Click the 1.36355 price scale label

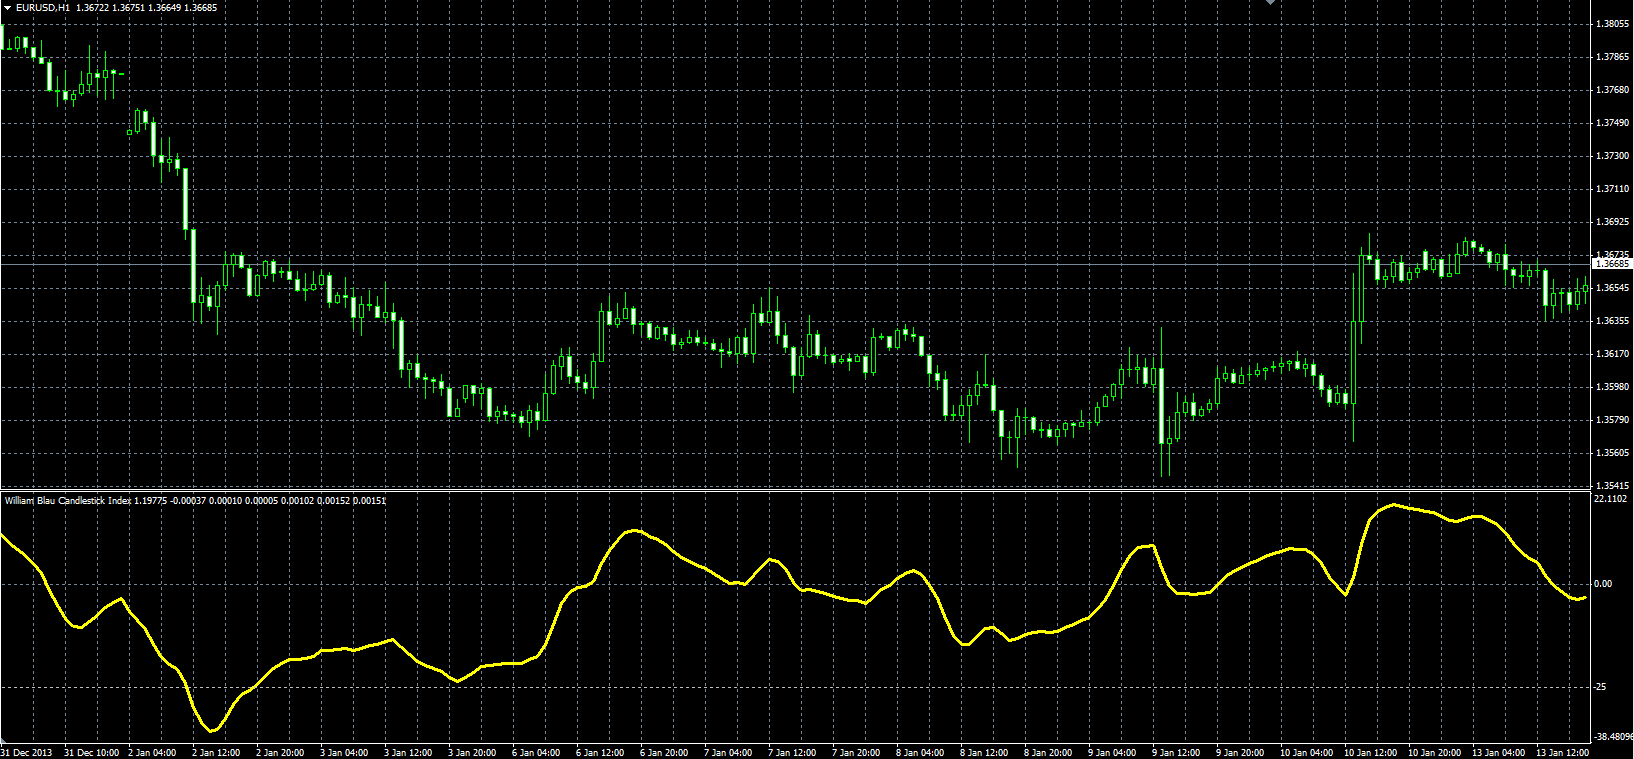[x=1612, y=321]
